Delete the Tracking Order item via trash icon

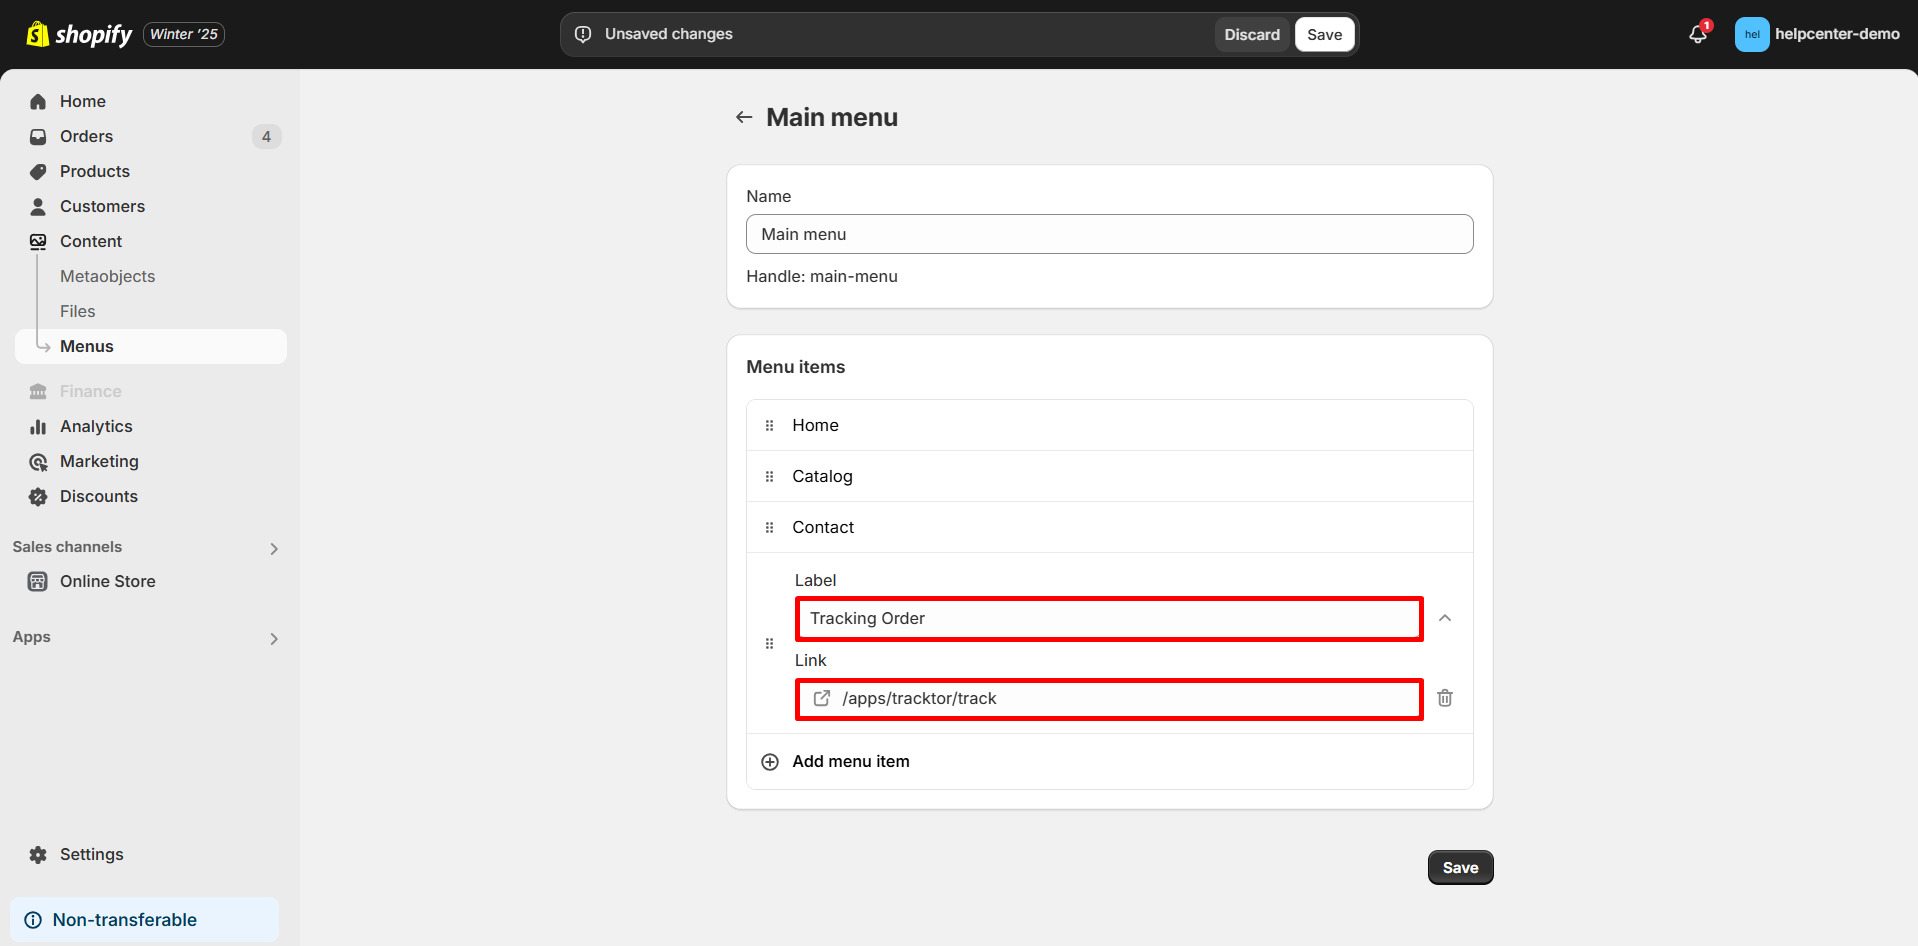click(x=1444, y=698)
